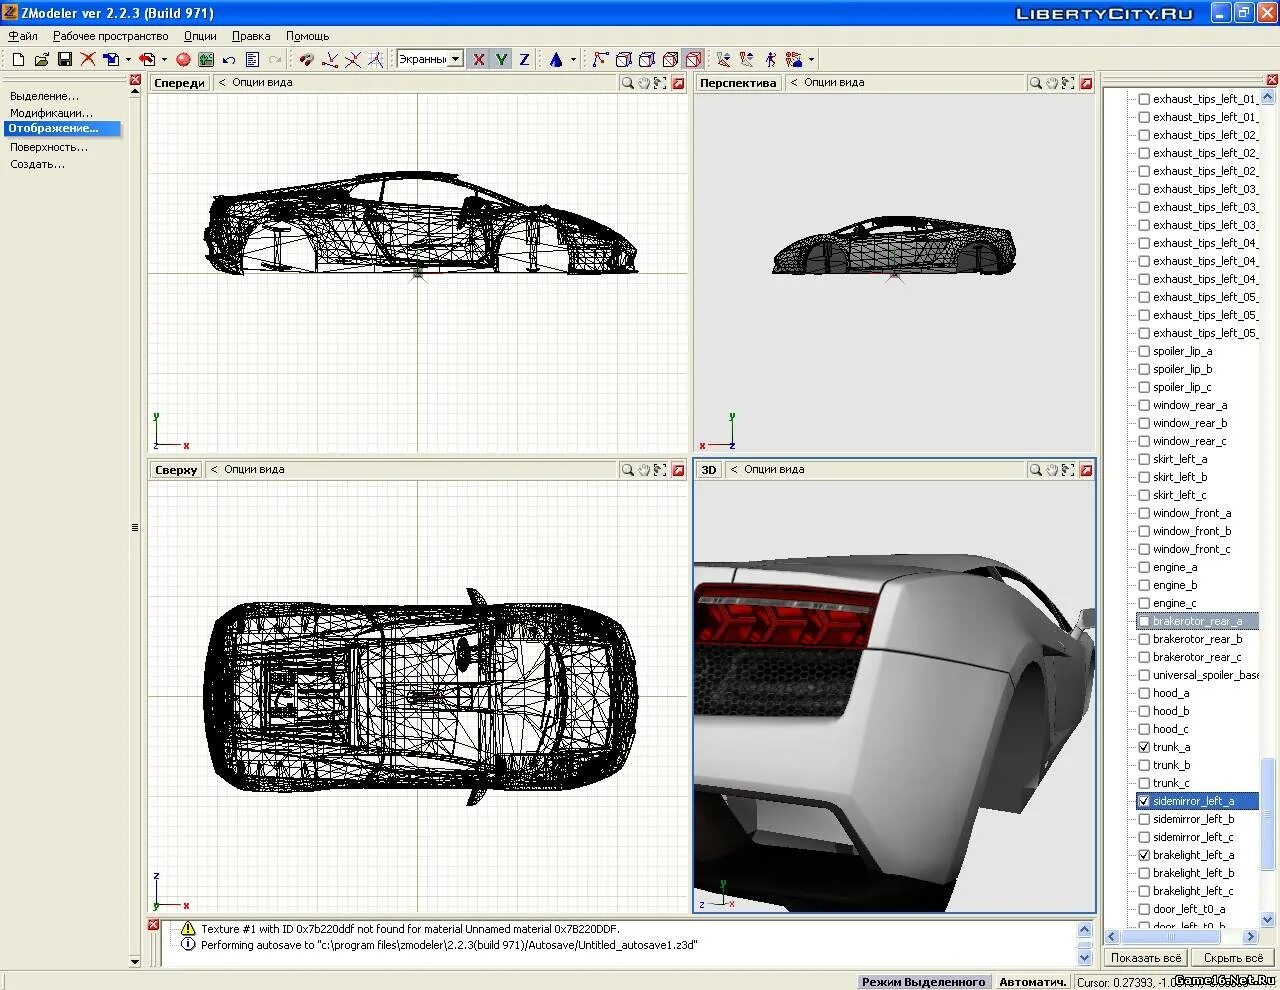Open the Правка menu
Image resolution: width=1280 pixels, height=990 pixels.
[x=251, y=36]
